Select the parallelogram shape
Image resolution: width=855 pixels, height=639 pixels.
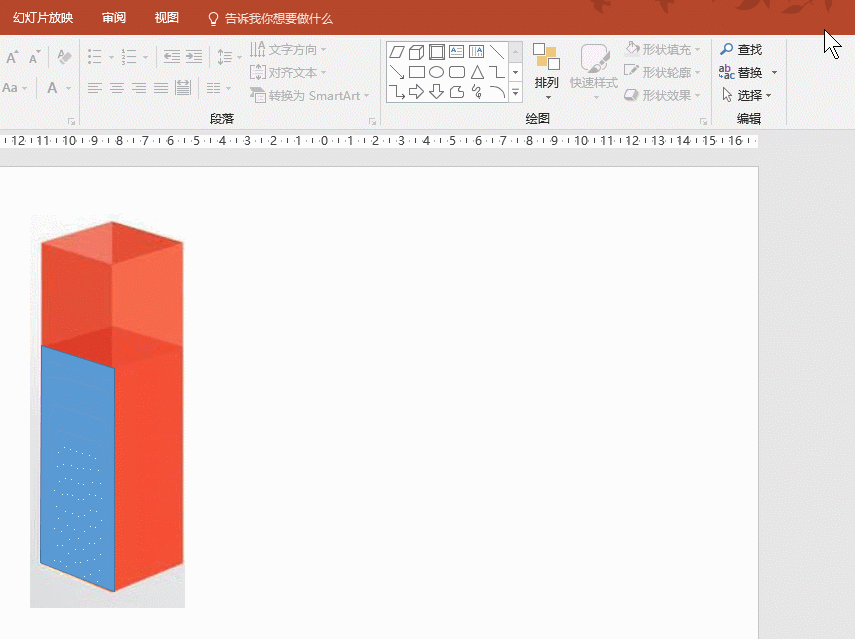[x=397, y=52]
